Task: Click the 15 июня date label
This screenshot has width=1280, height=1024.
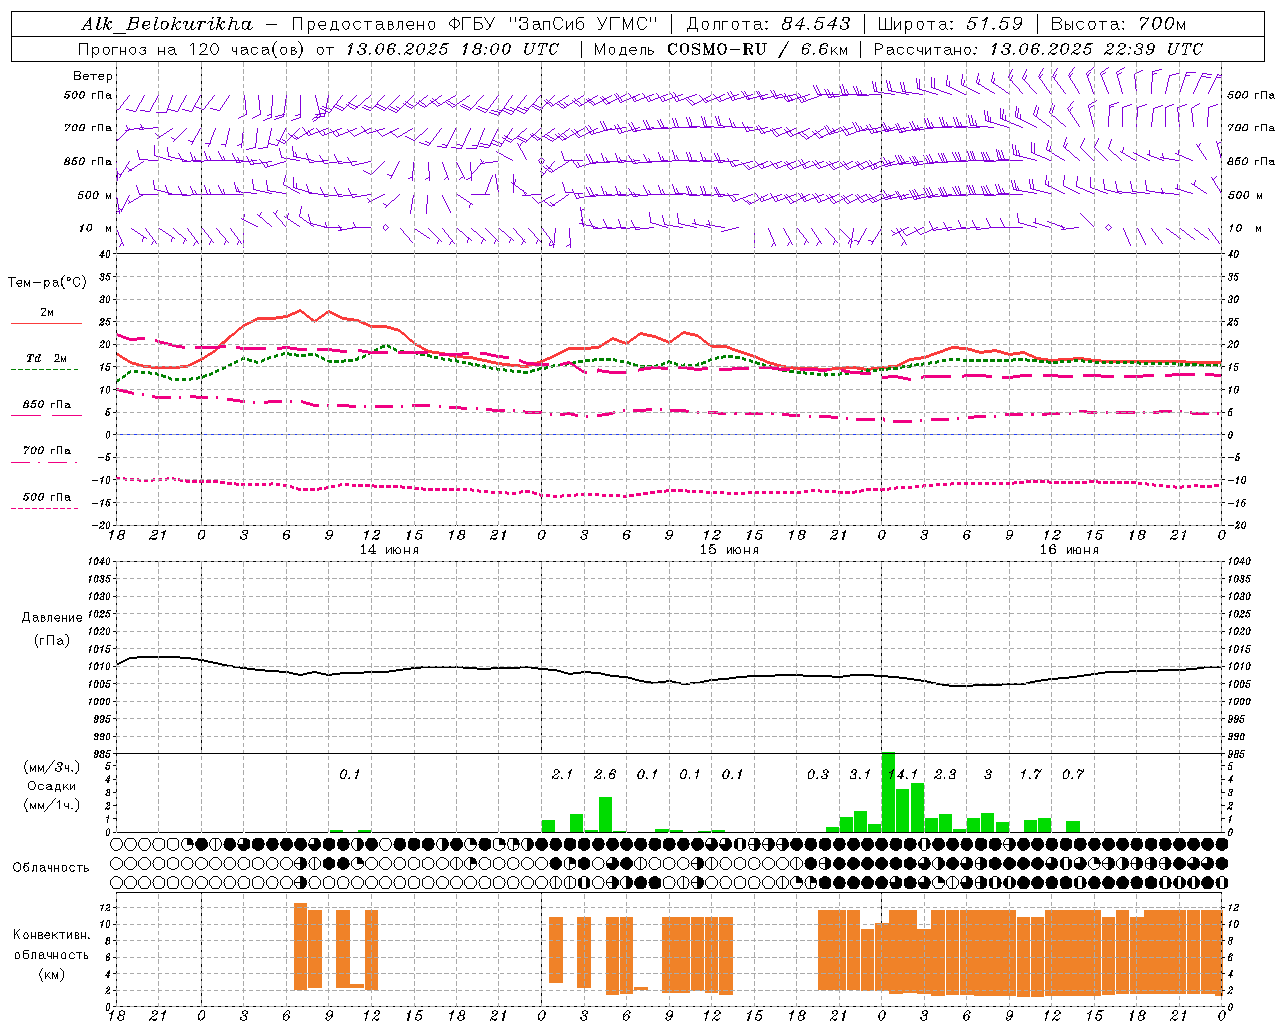Action: (x=729, y=550)
